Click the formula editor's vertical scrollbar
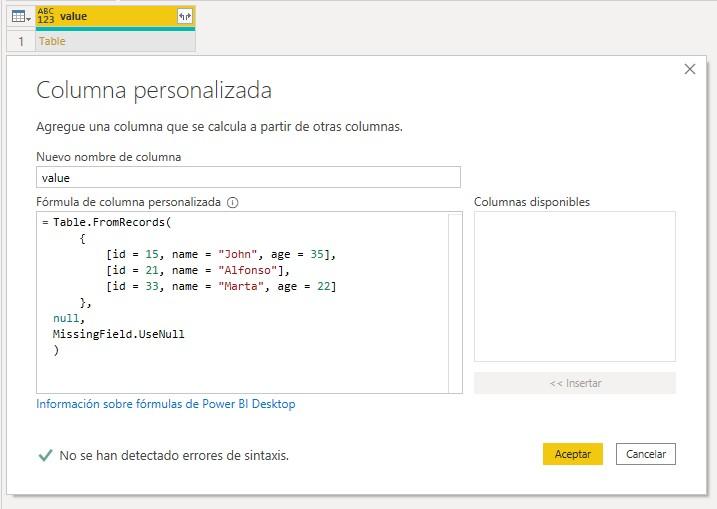This screenshot has width=717, height=509. pyautogui.click(x=455, y=302)
